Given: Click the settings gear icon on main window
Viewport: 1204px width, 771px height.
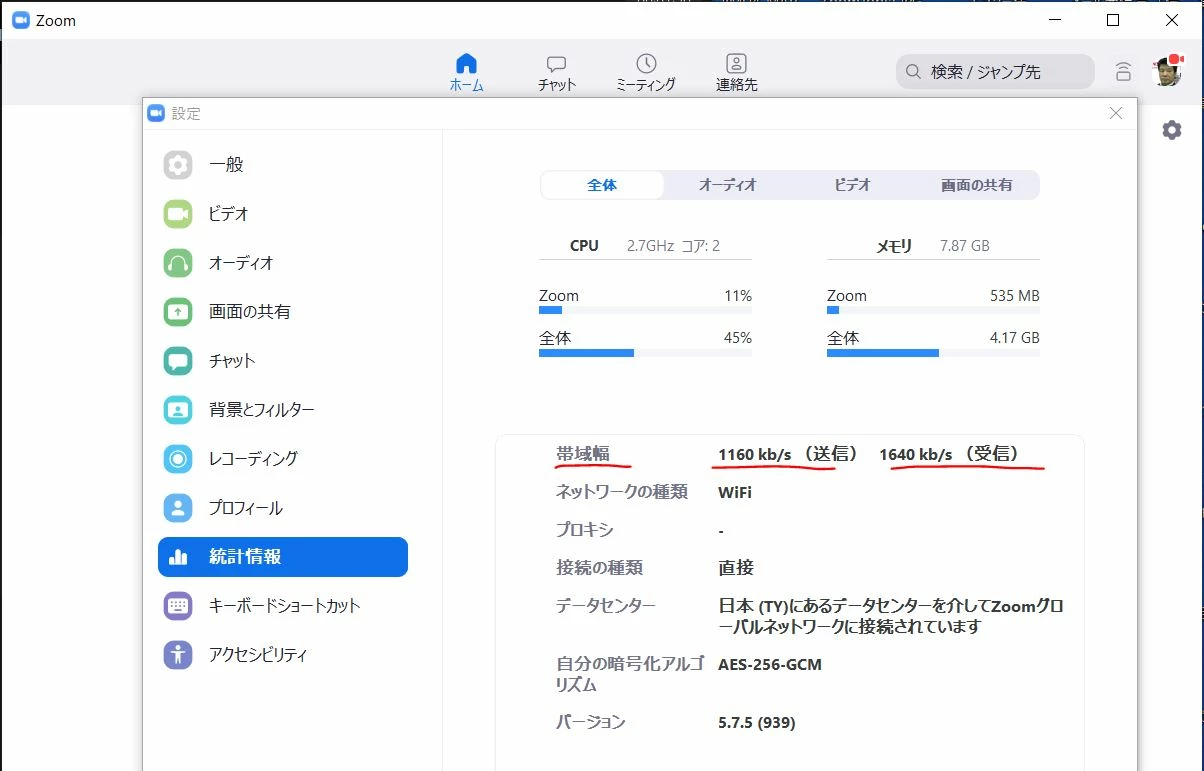Looking at the screenshot, I should point(1172,130).
